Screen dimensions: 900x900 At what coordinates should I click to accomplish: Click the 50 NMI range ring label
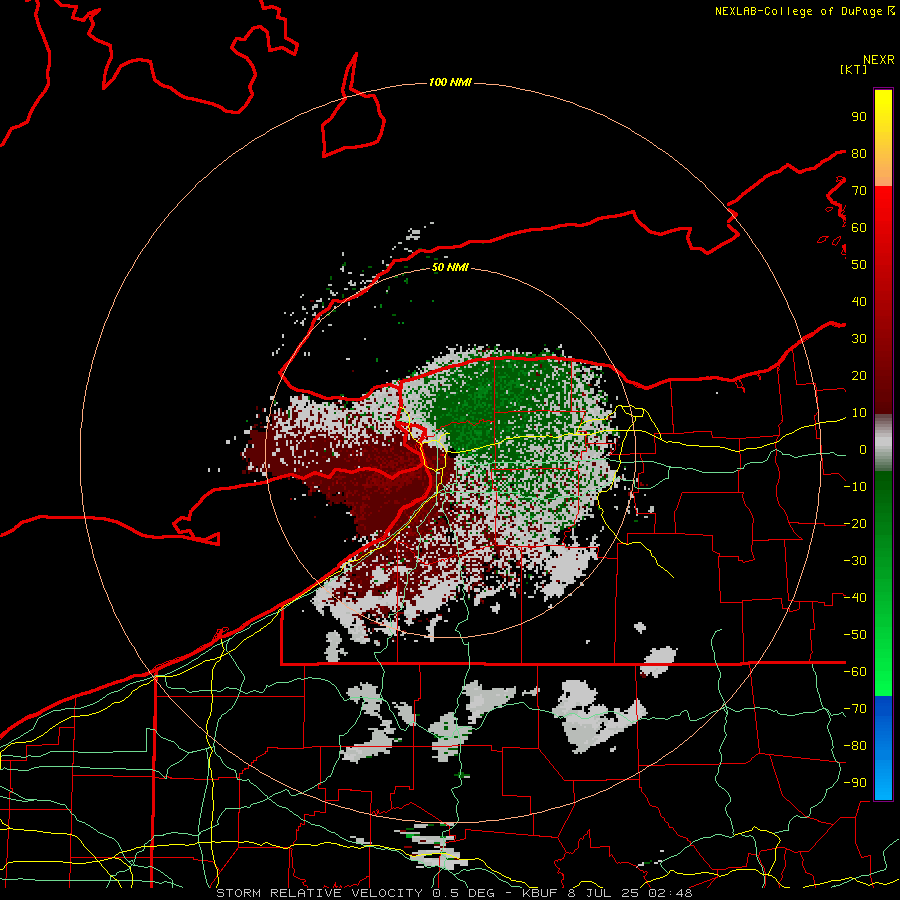tap(450, 267)
